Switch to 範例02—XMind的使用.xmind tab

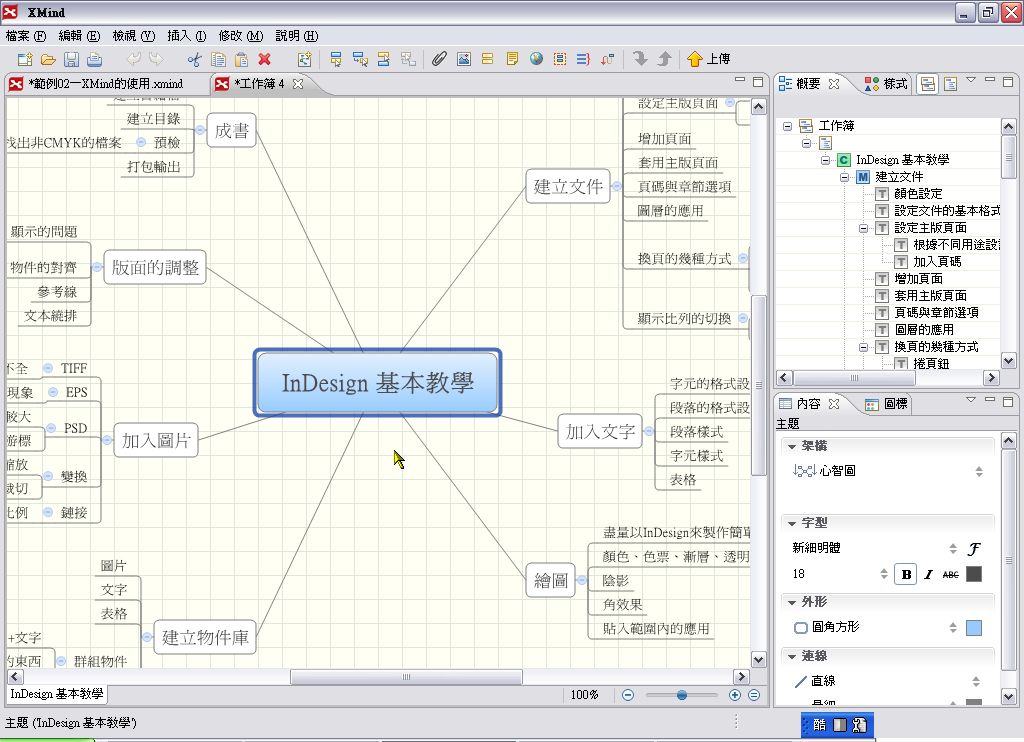click(105, 84)
